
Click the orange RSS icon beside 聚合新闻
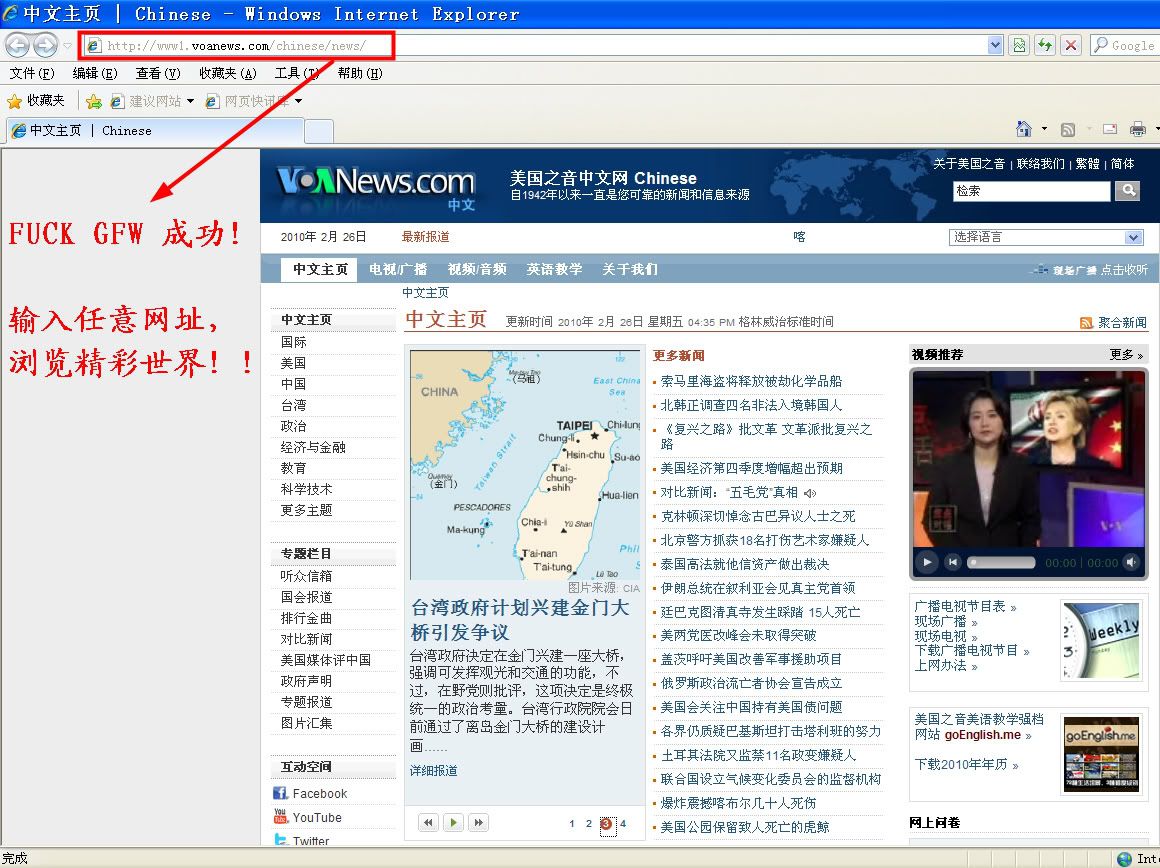[x=1086, y=323]
